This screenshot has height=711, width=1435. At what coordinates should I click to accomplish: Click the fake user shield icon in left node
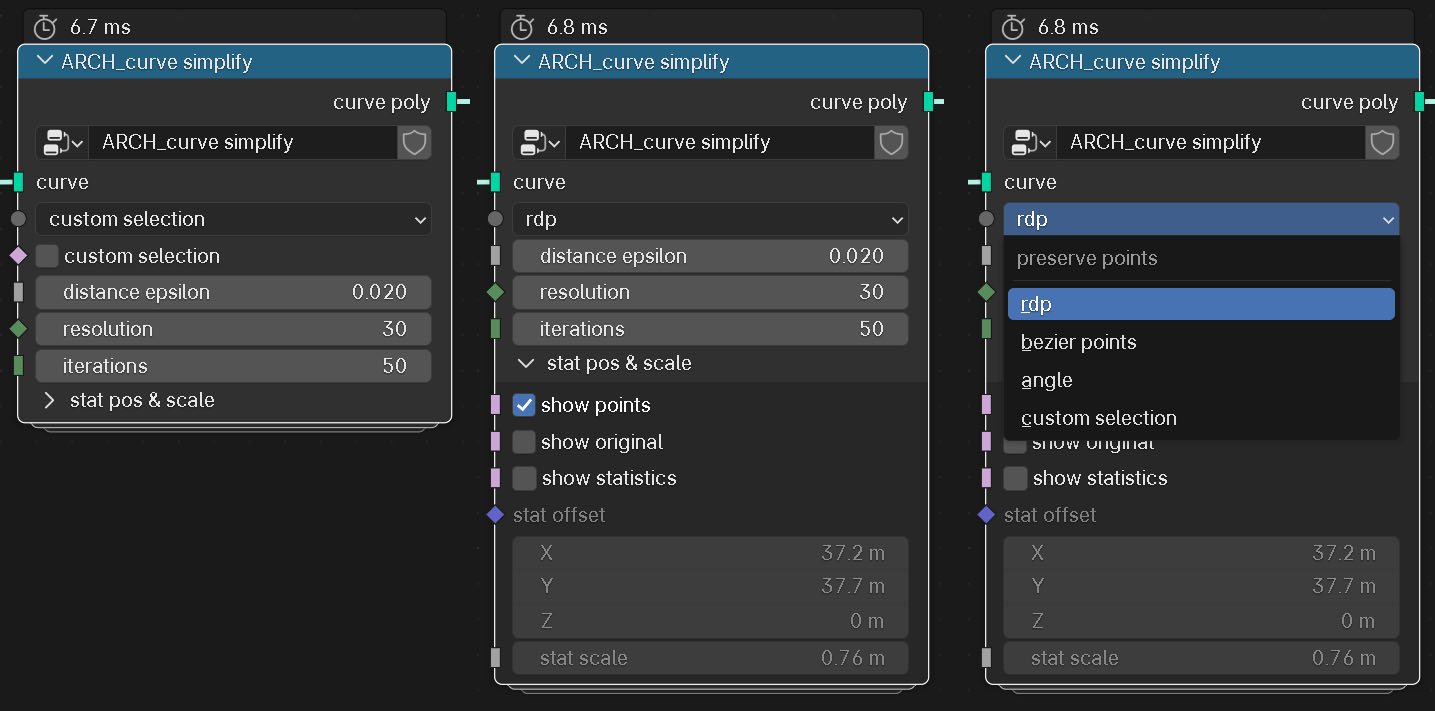pyautogui.click(x=414, y=142)
